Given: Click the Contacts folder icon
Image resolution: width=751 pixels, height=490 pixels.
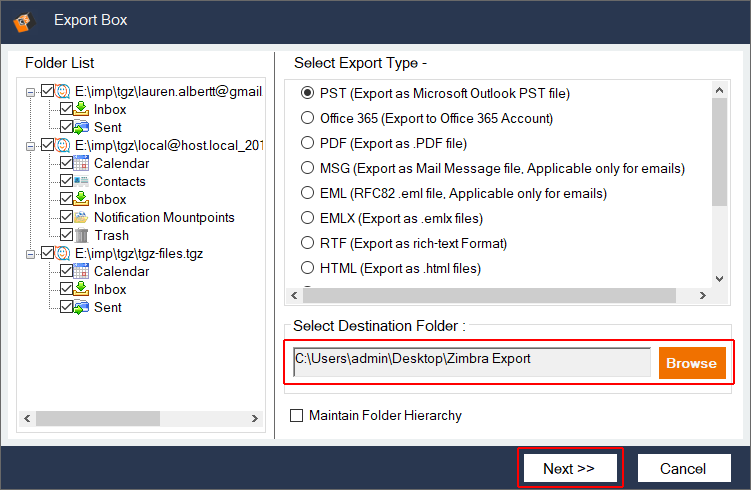Looking at the screenshot, I should pos(82,182).
